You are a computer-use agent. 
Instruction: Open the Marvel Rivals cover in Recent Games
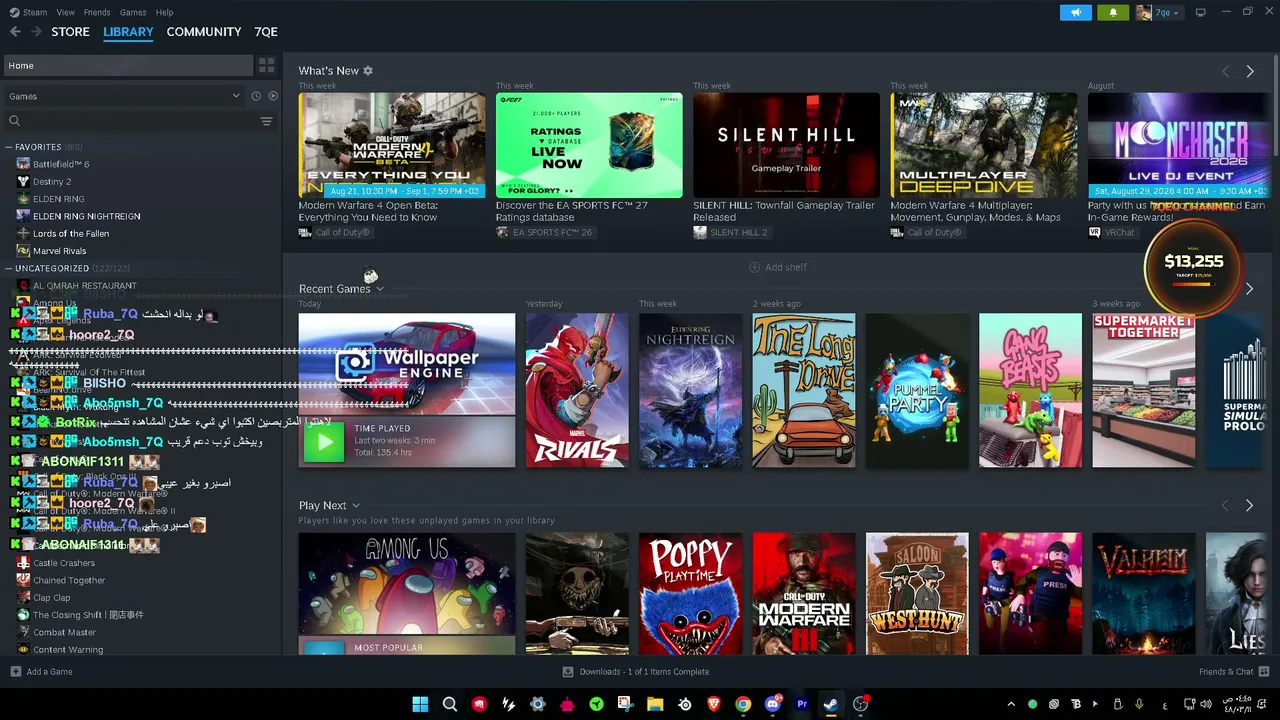click(x=577, y=390)
